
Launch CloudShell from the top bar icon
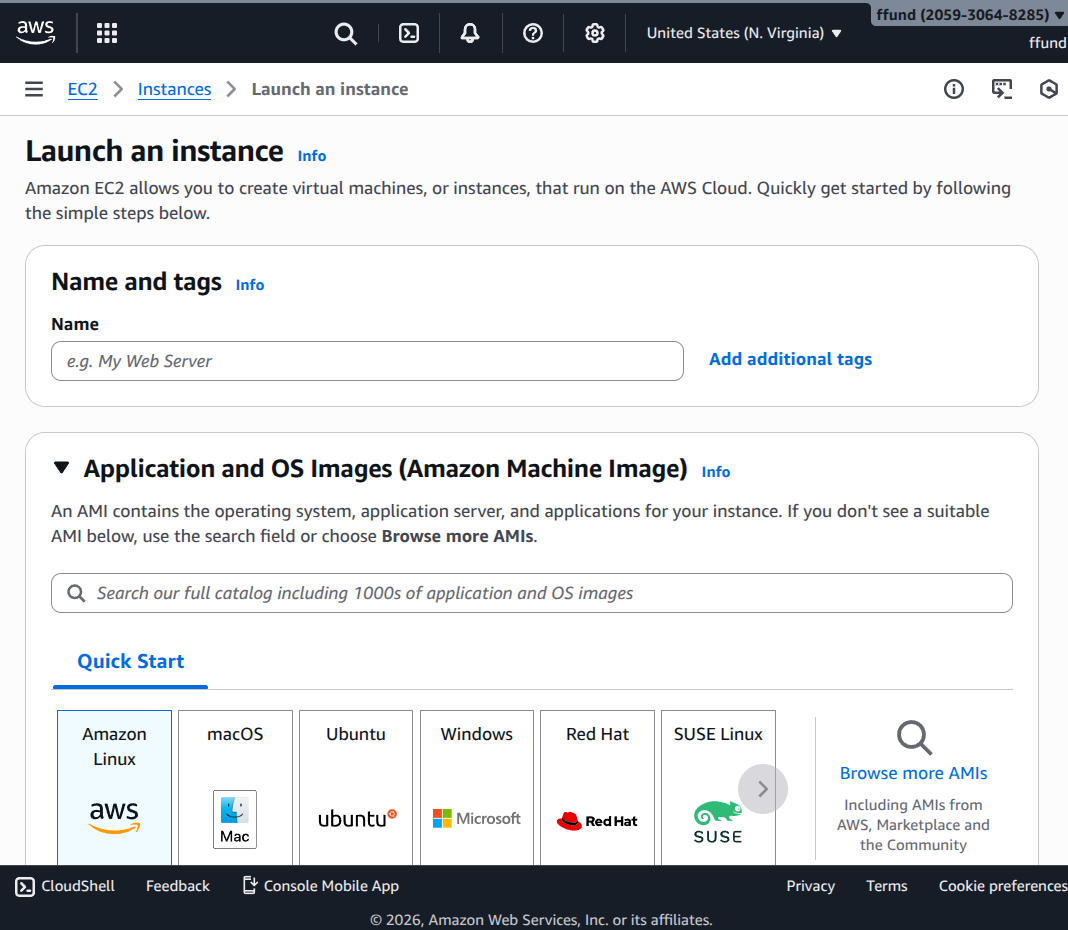(409, 33)
